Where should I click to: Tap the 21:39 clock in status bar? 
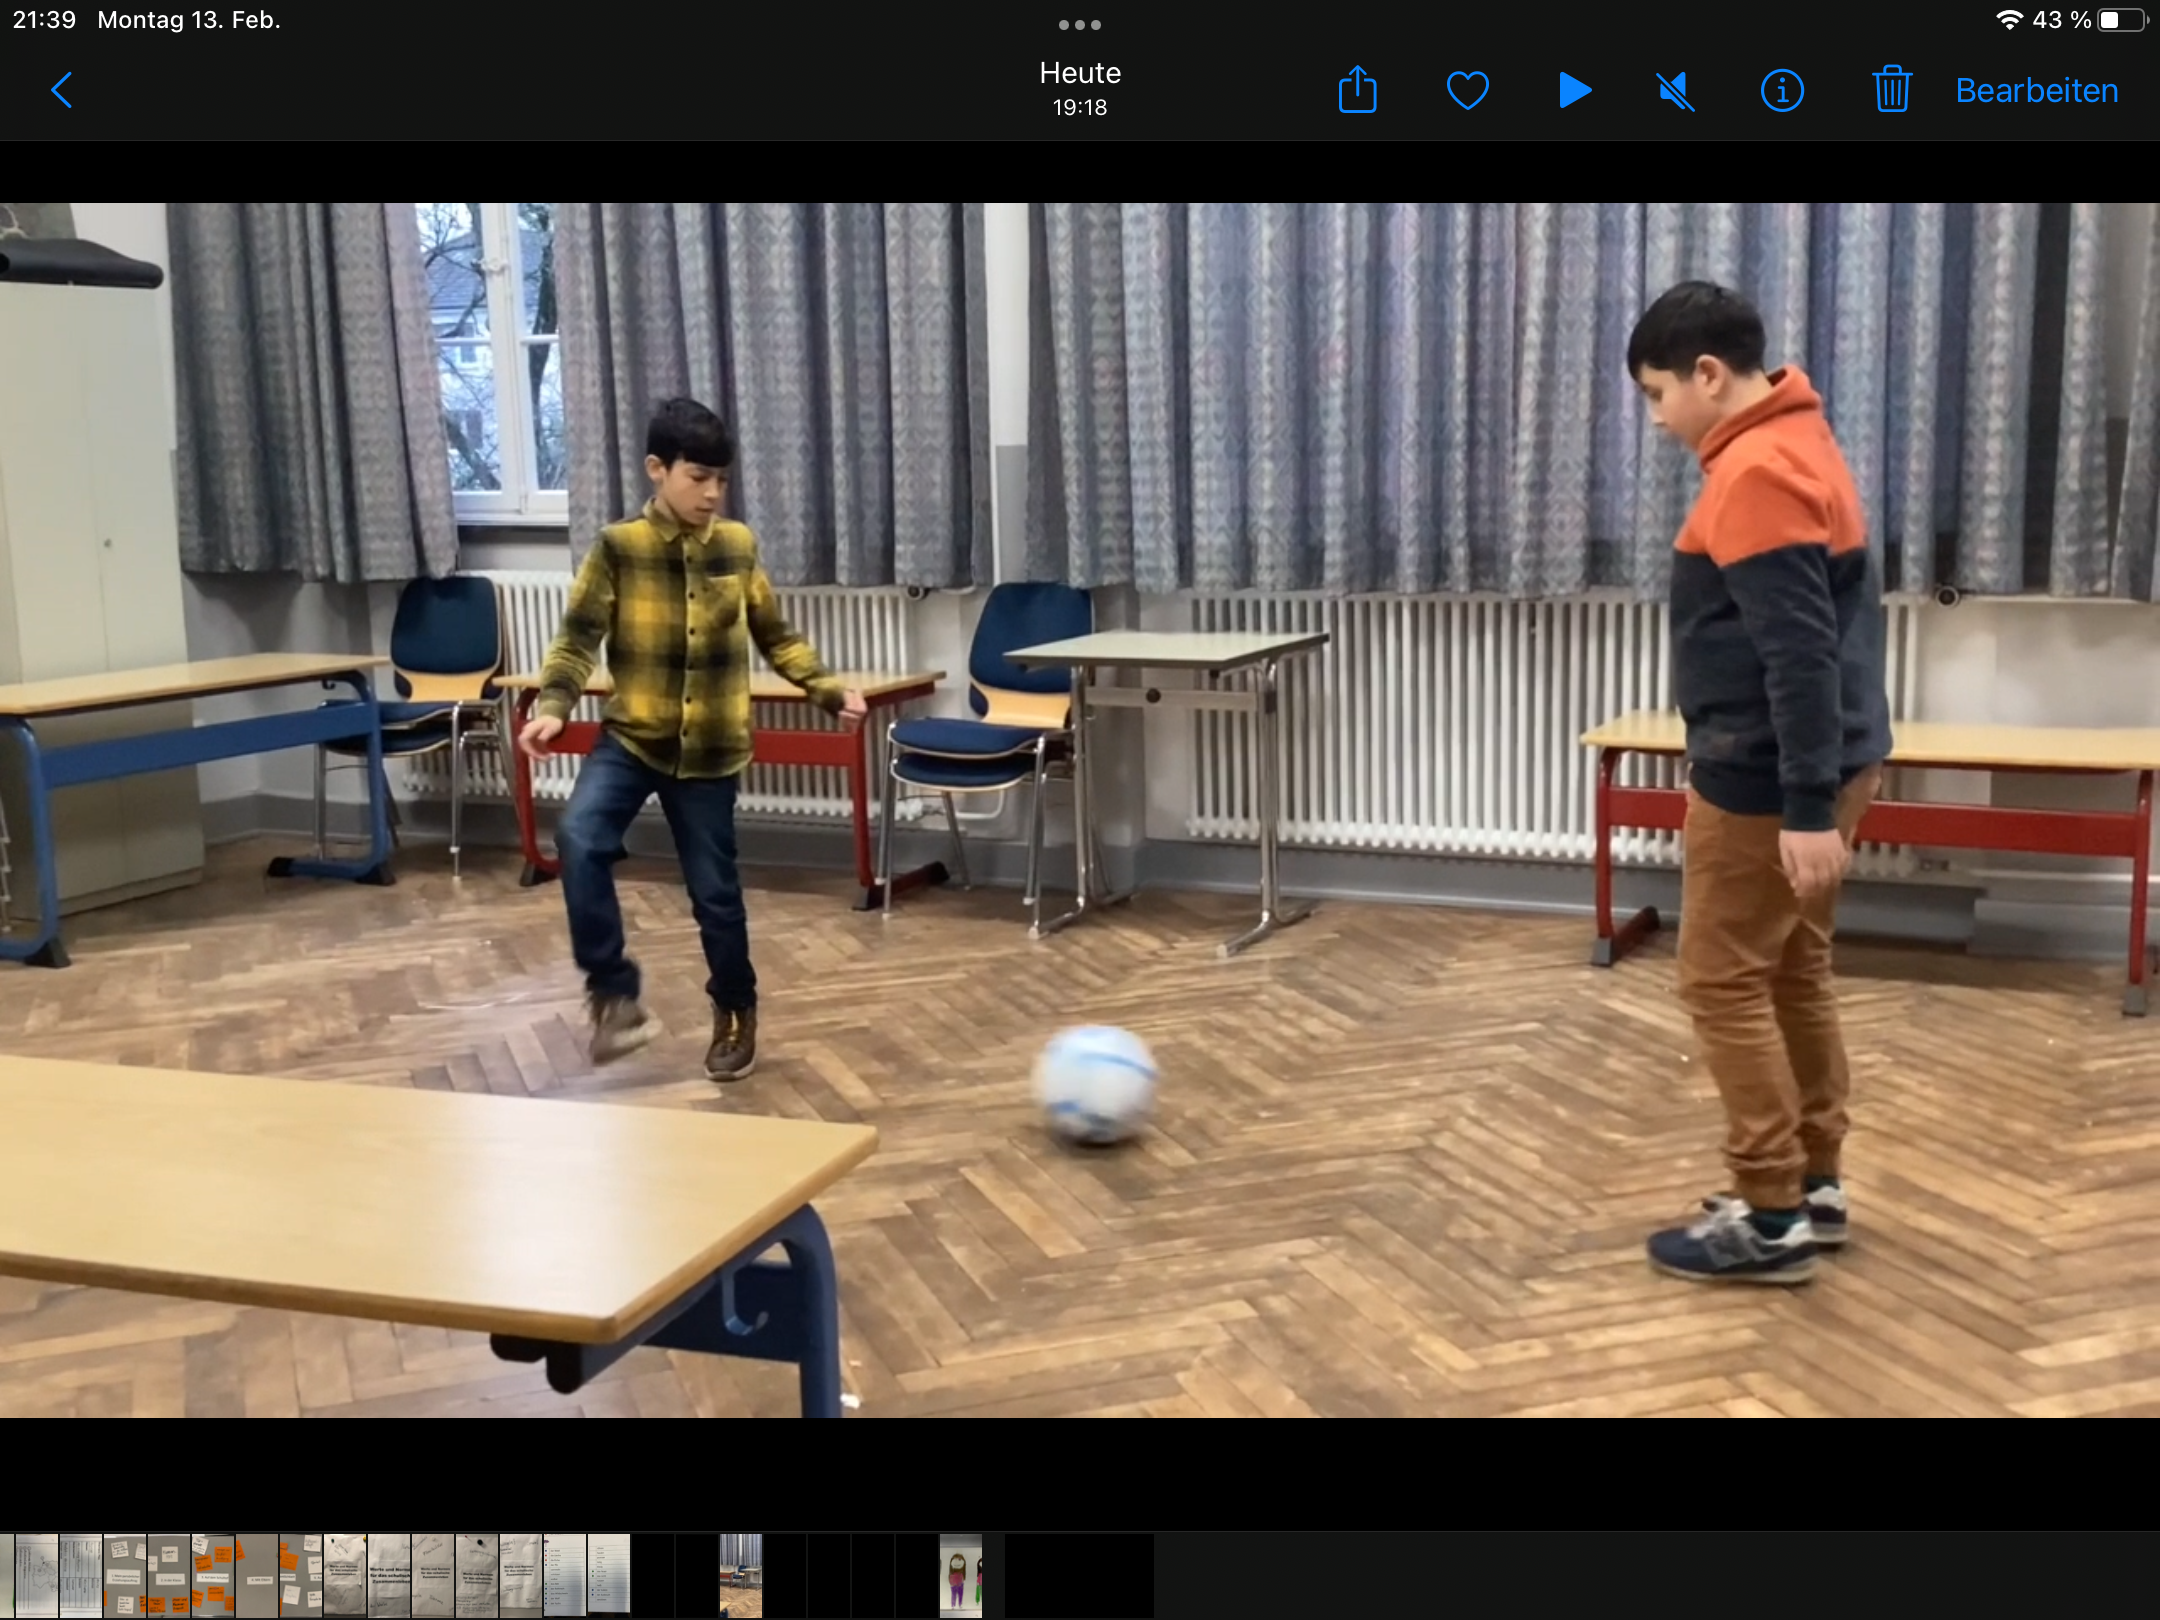(44, 20)
